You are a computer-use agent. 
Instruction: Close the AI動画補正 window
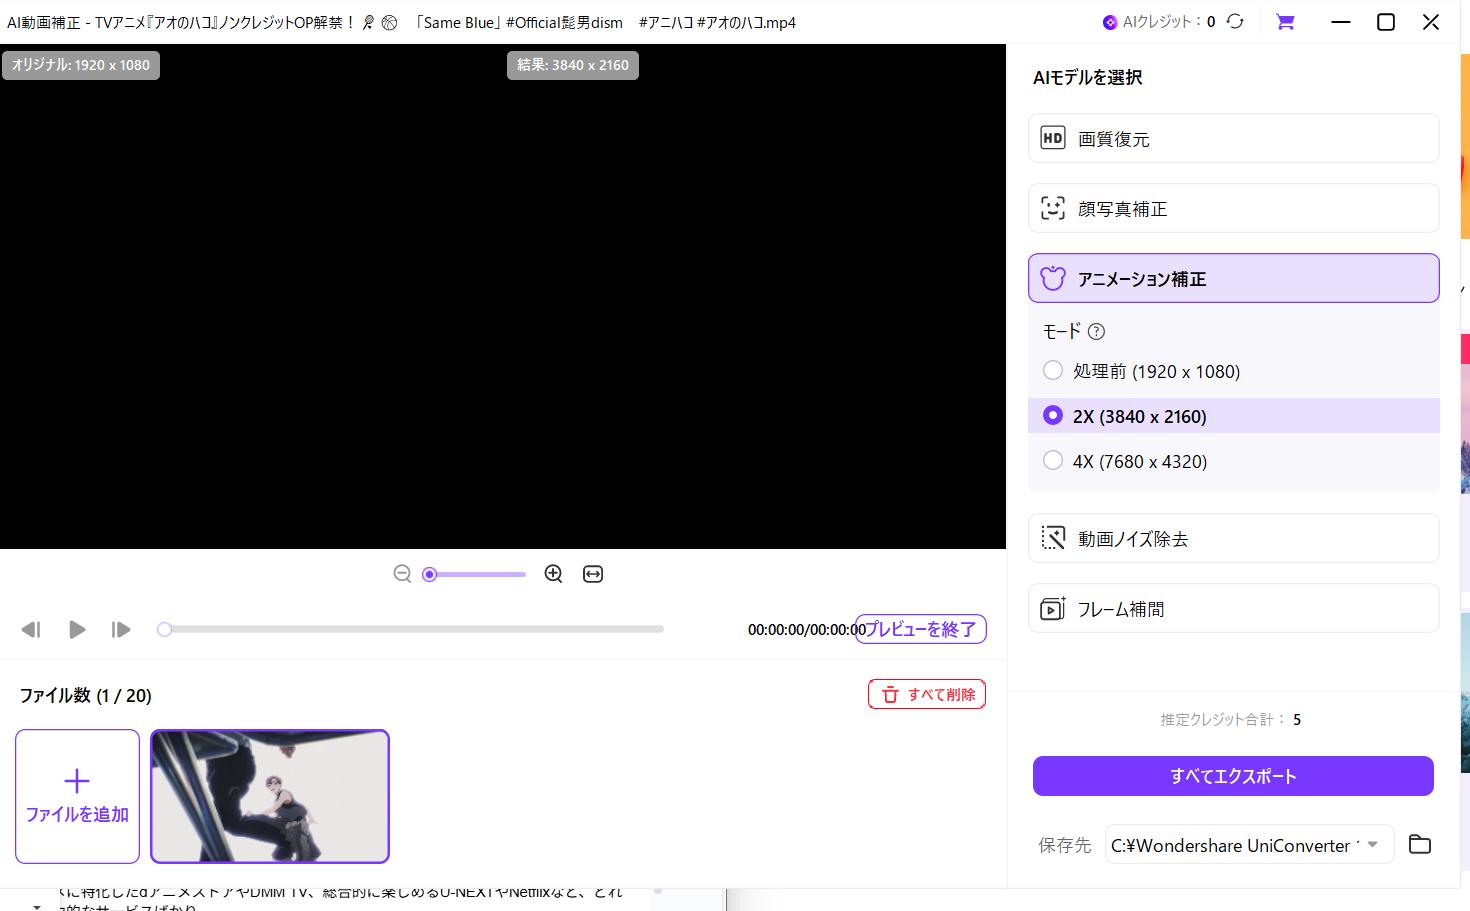point(1431,21)
